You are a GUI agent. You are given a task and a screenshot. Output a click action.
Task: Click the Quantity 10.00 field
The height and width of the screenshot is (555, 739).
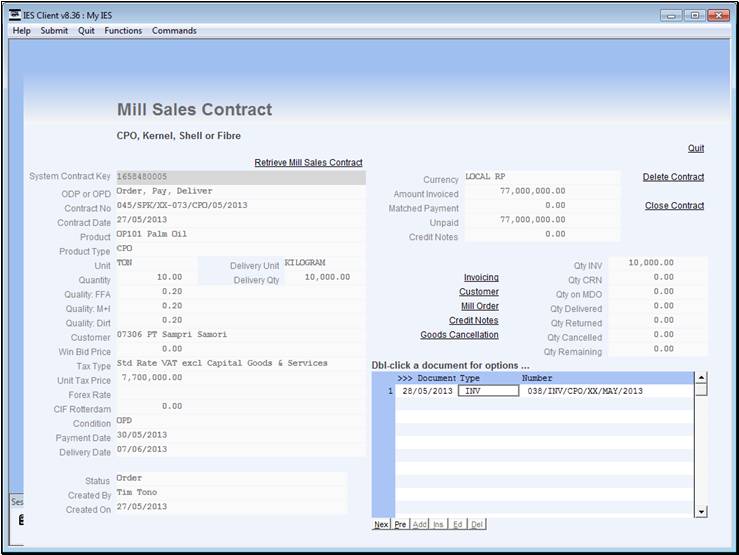tap(156, 278)
